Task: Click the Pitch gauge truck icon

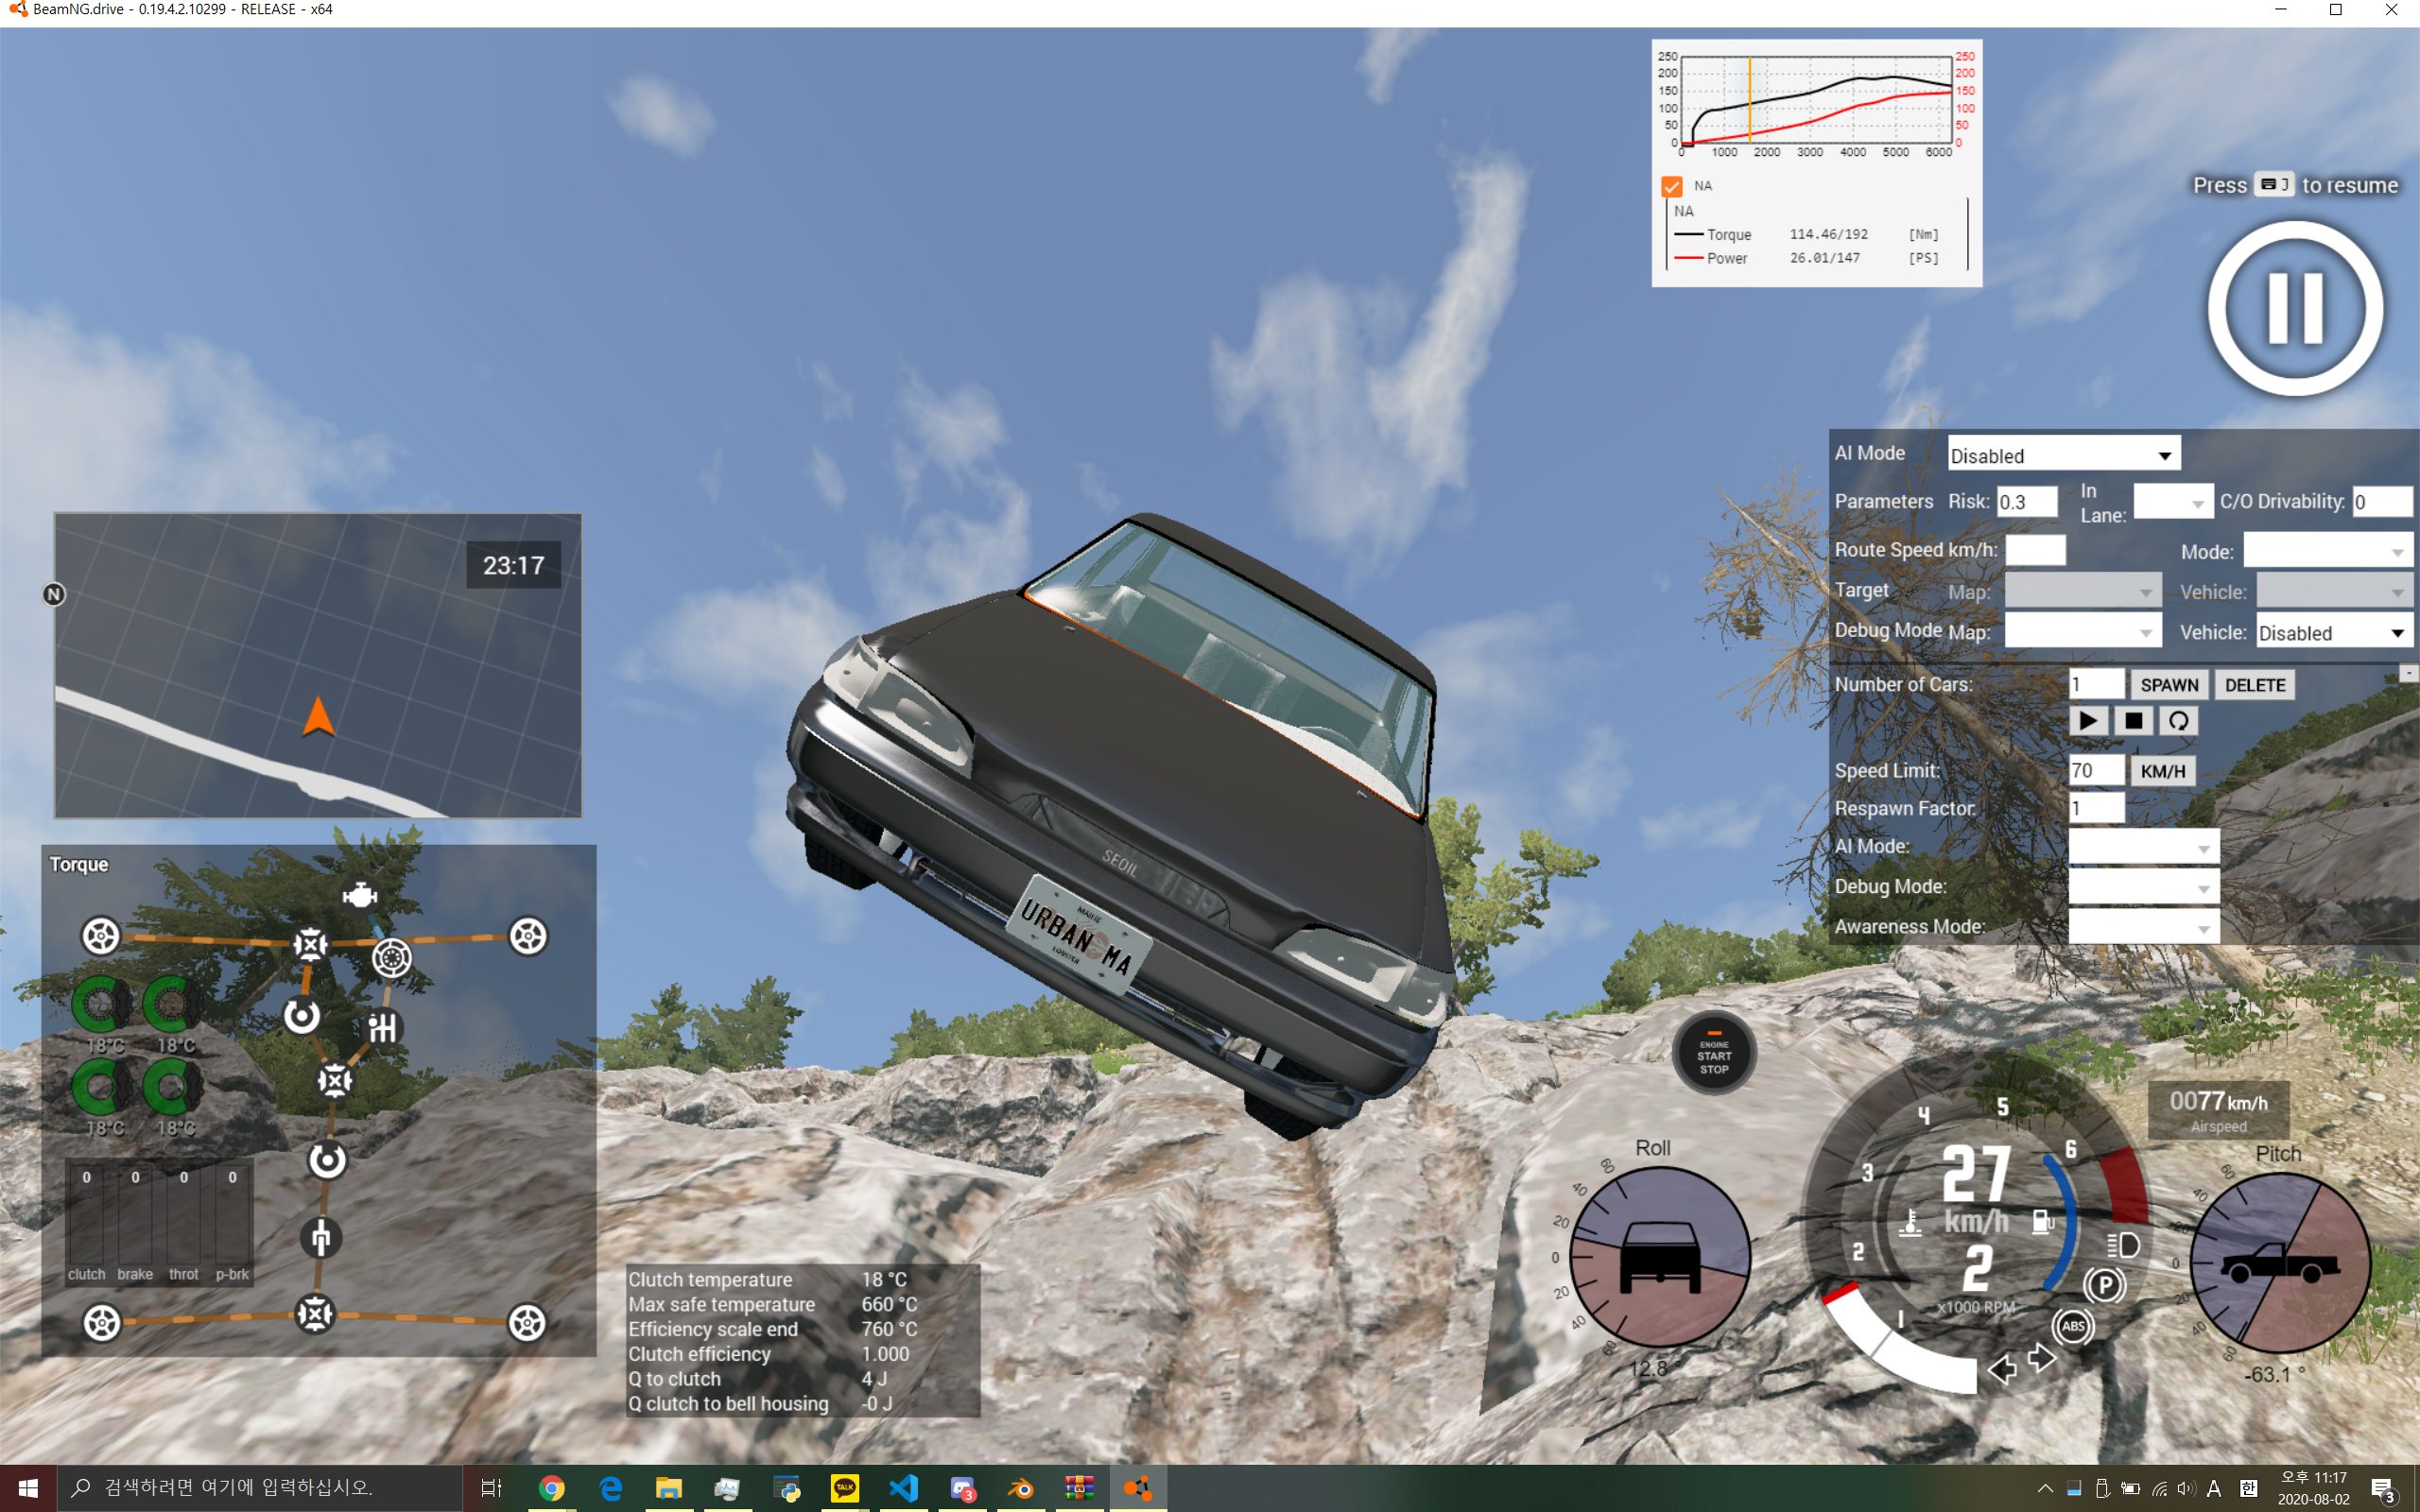Action: 2280,1264
